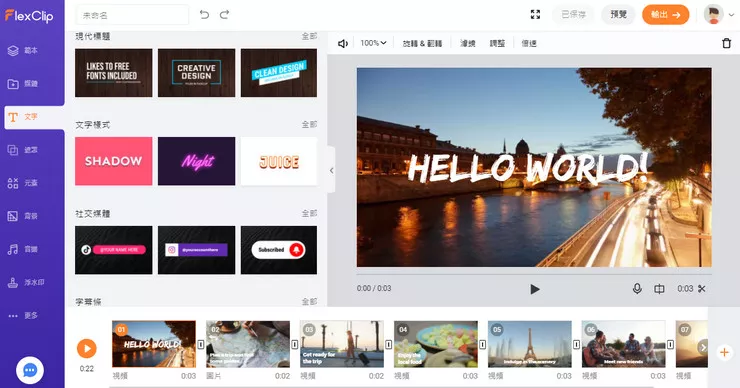
Task: Undo the last action
Action: (204, 15)
